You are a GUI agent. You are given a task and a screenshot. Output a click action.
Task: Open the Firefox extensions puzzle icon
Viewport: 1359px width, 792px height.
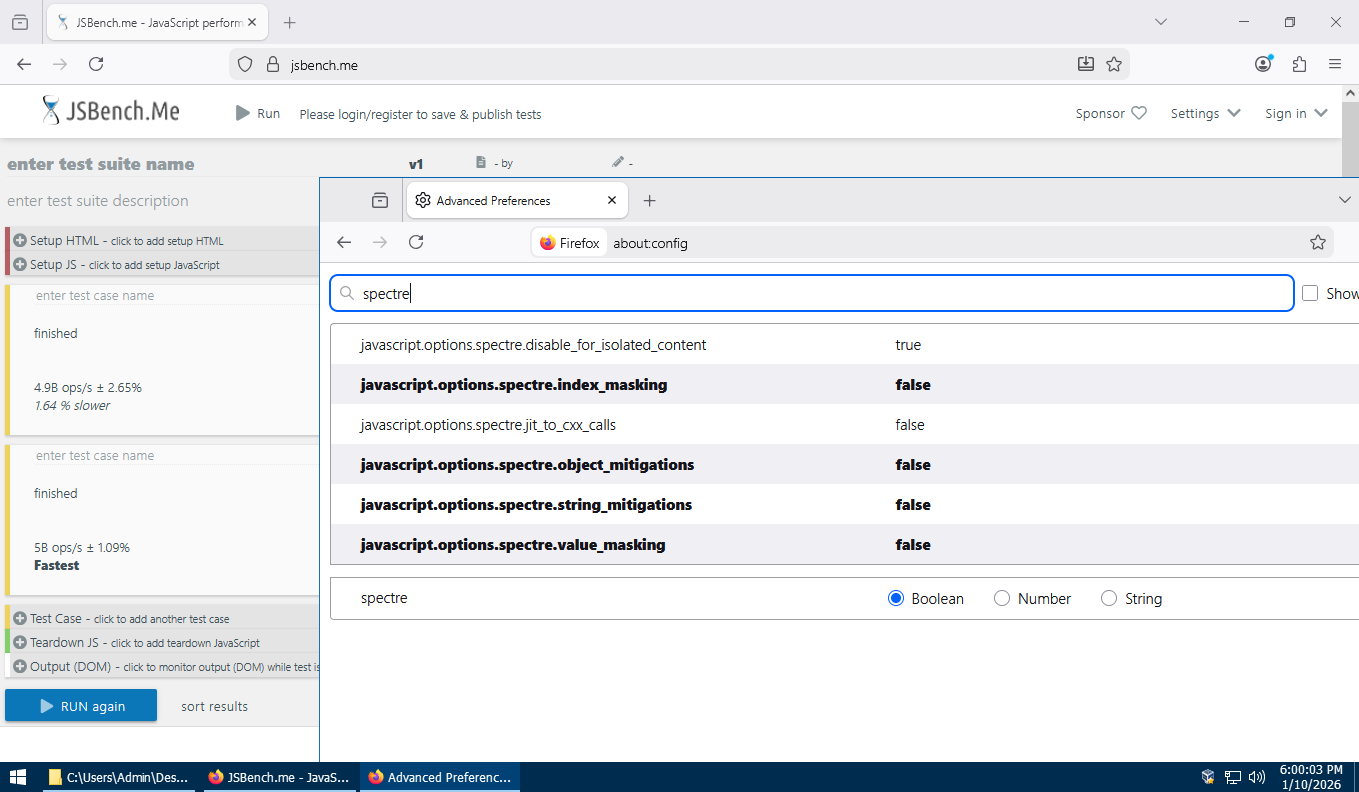[x=1299, y=64]
